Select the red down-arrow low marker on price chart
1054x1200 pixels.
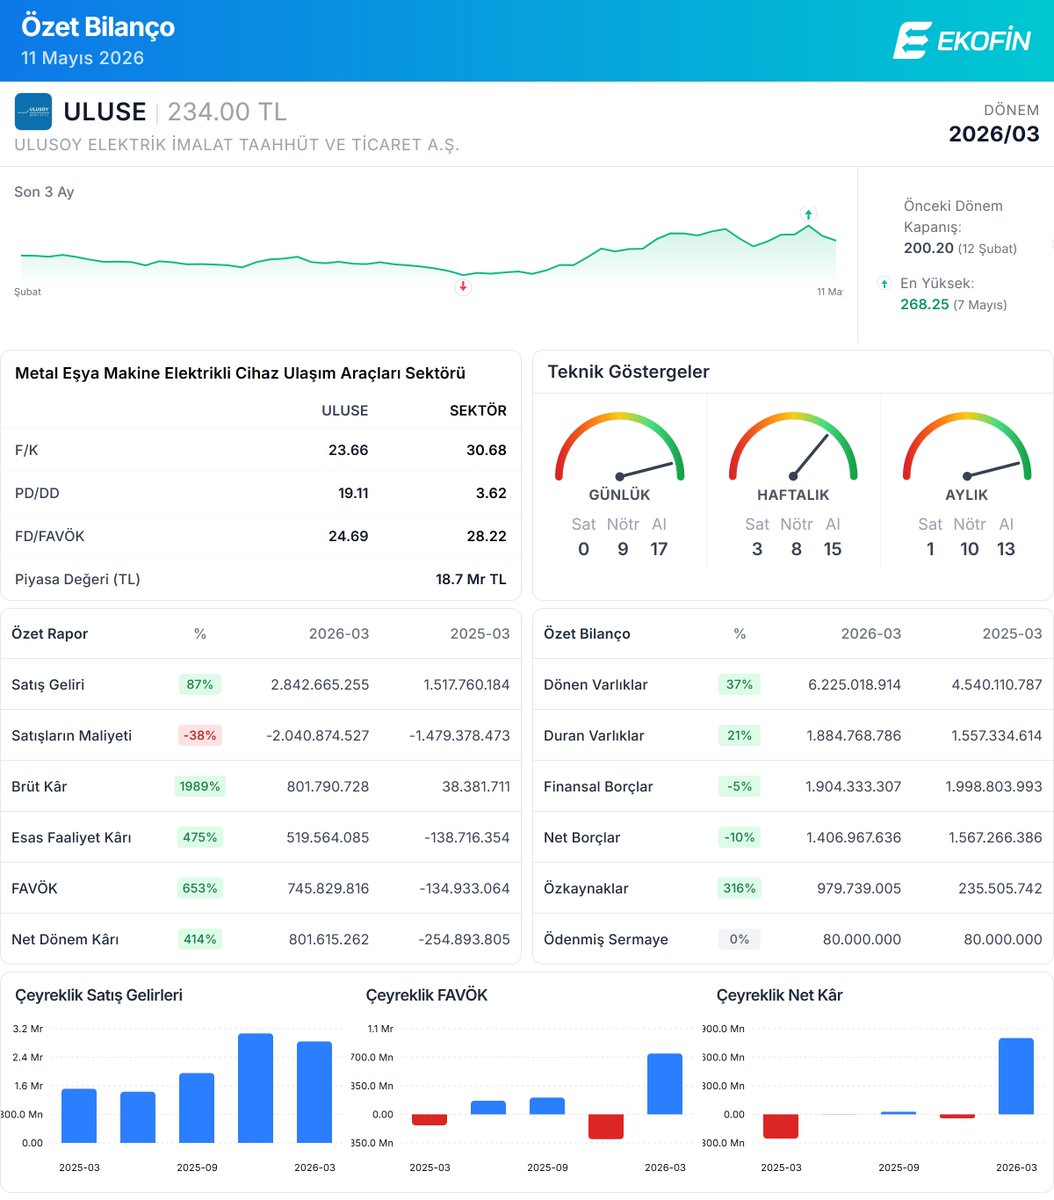(462, 286)
